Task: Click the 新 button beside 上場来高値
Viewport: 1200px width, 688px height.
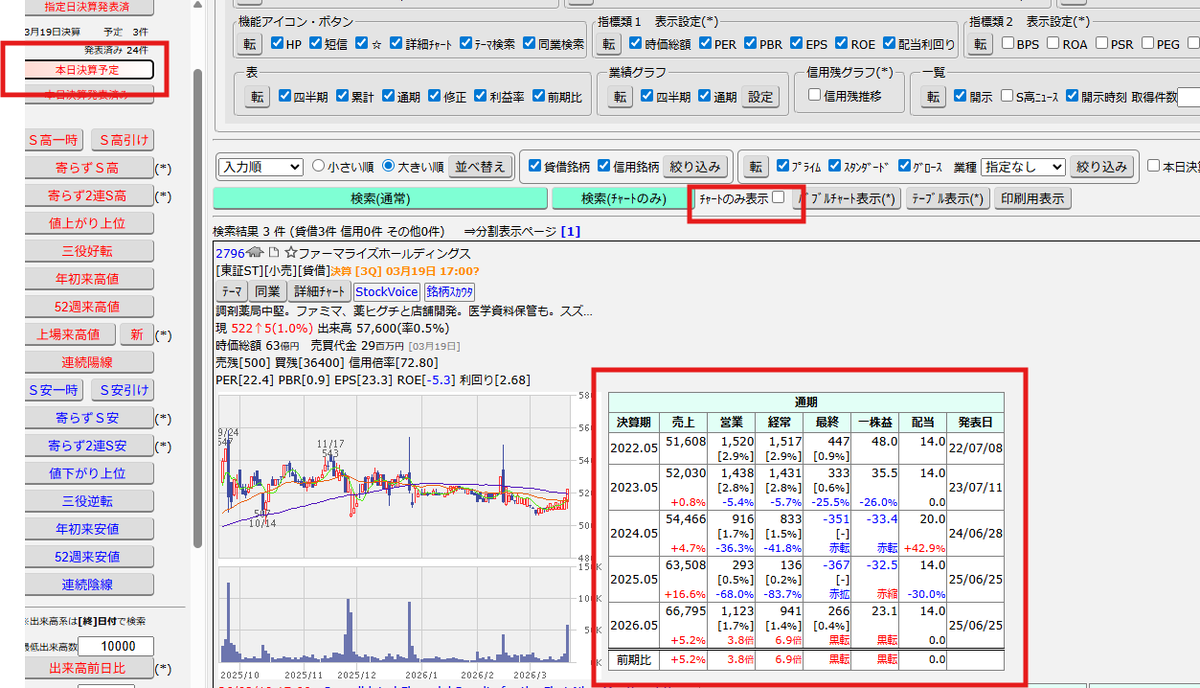Action: pyautogui.click(x=136, y=334)
